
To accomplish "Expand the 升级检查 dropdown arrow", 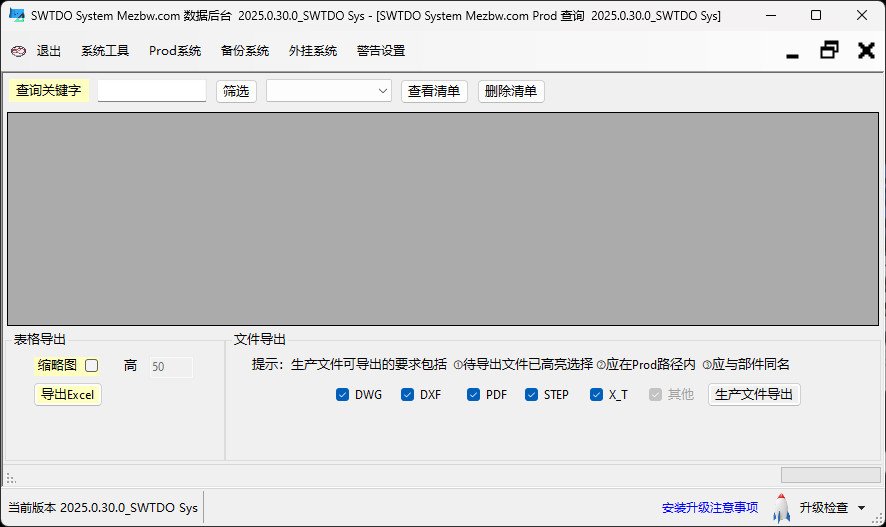I will (x=861, y=509).
